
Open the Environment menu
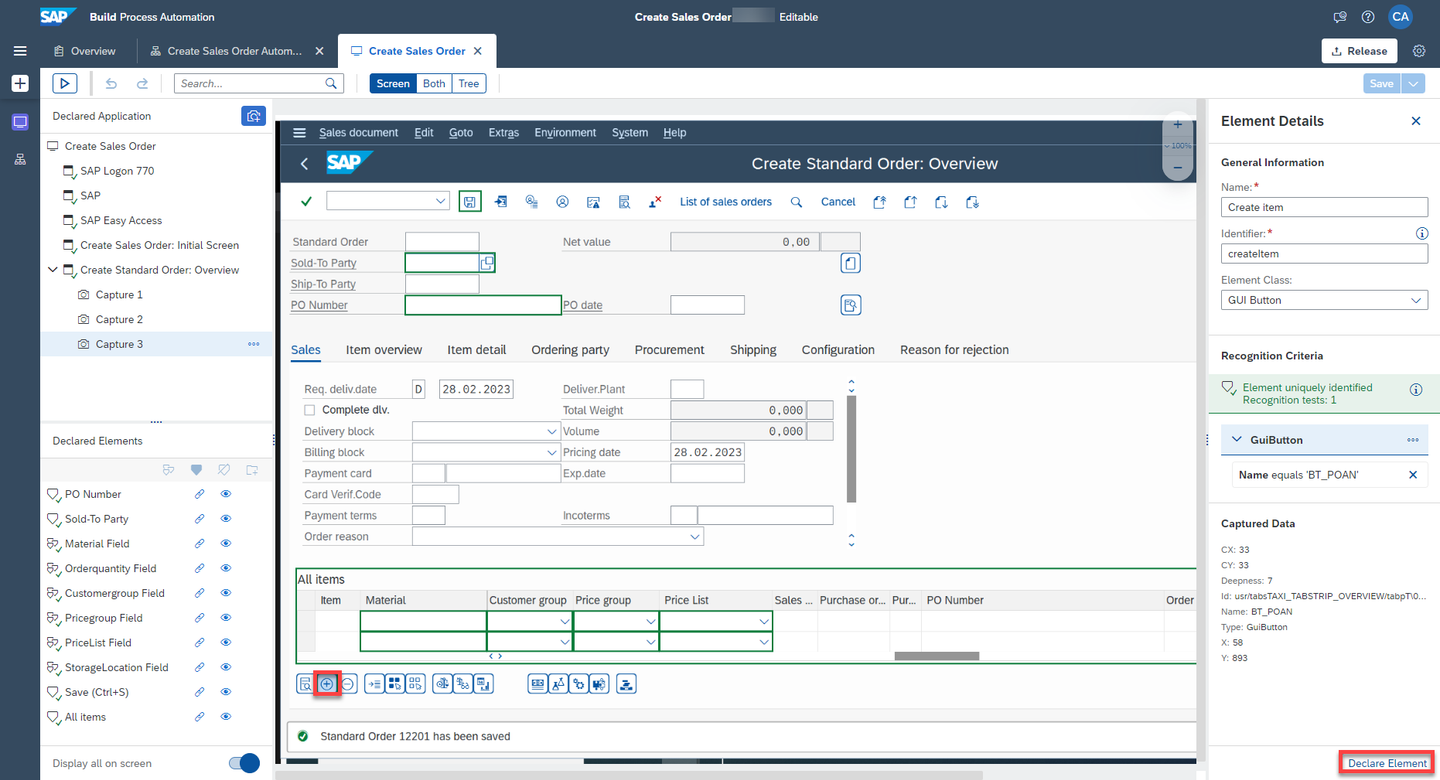[x=565, y=133]
